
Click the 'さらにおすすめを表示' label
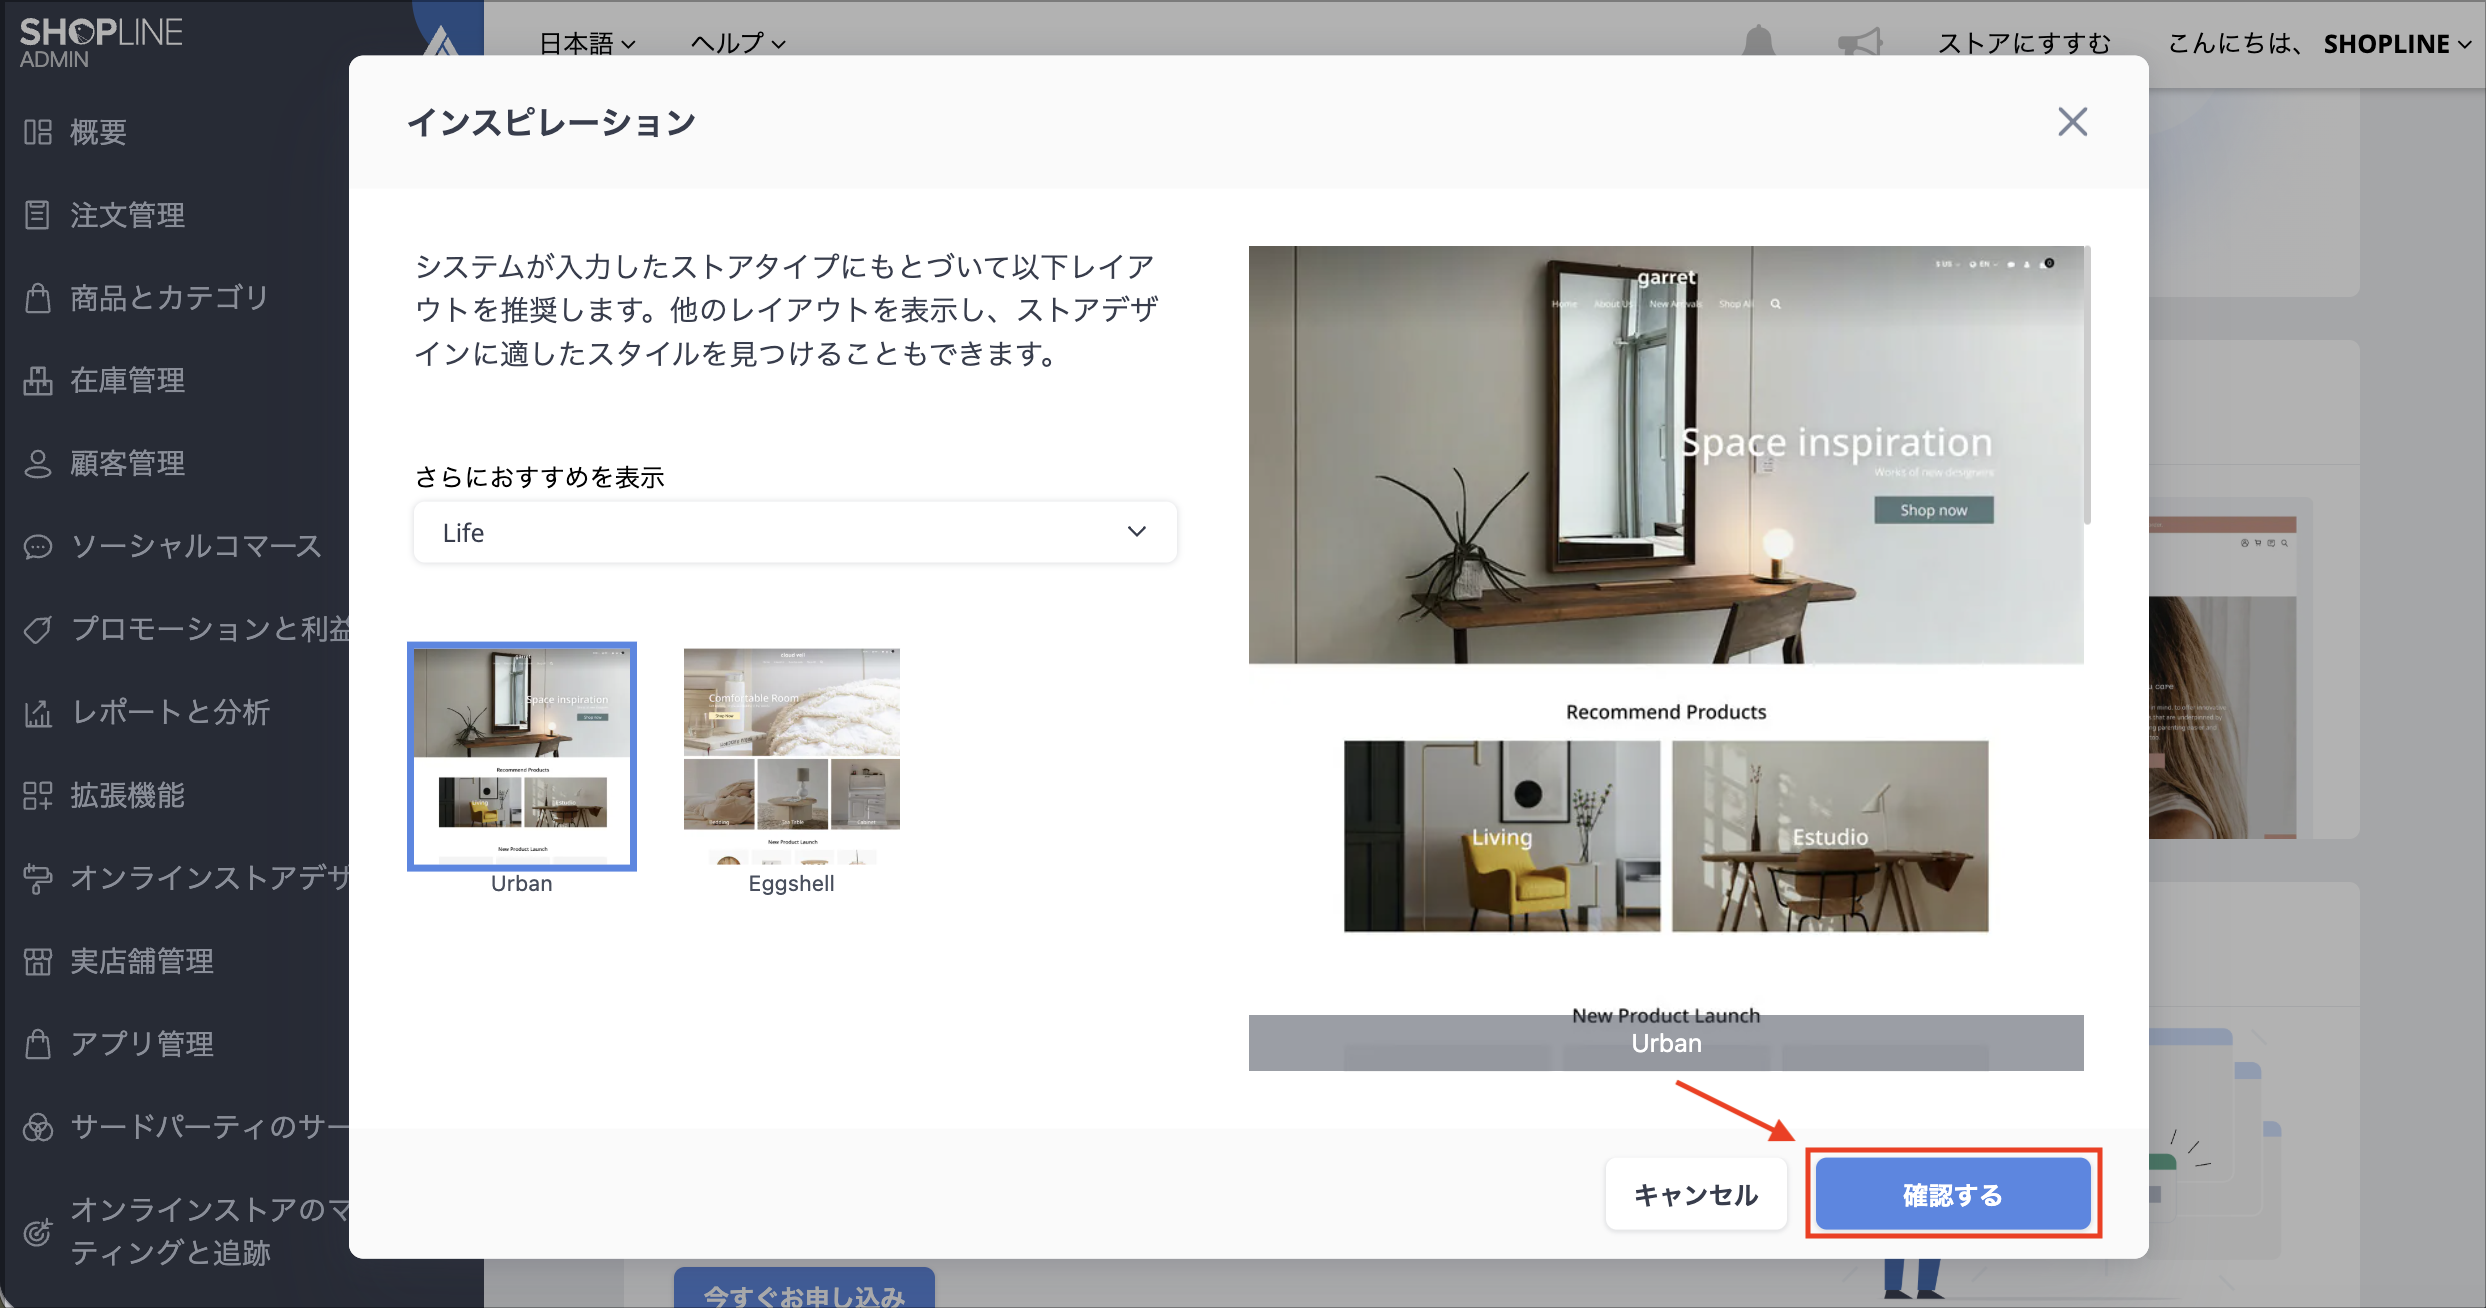click(x=540, y=477)
